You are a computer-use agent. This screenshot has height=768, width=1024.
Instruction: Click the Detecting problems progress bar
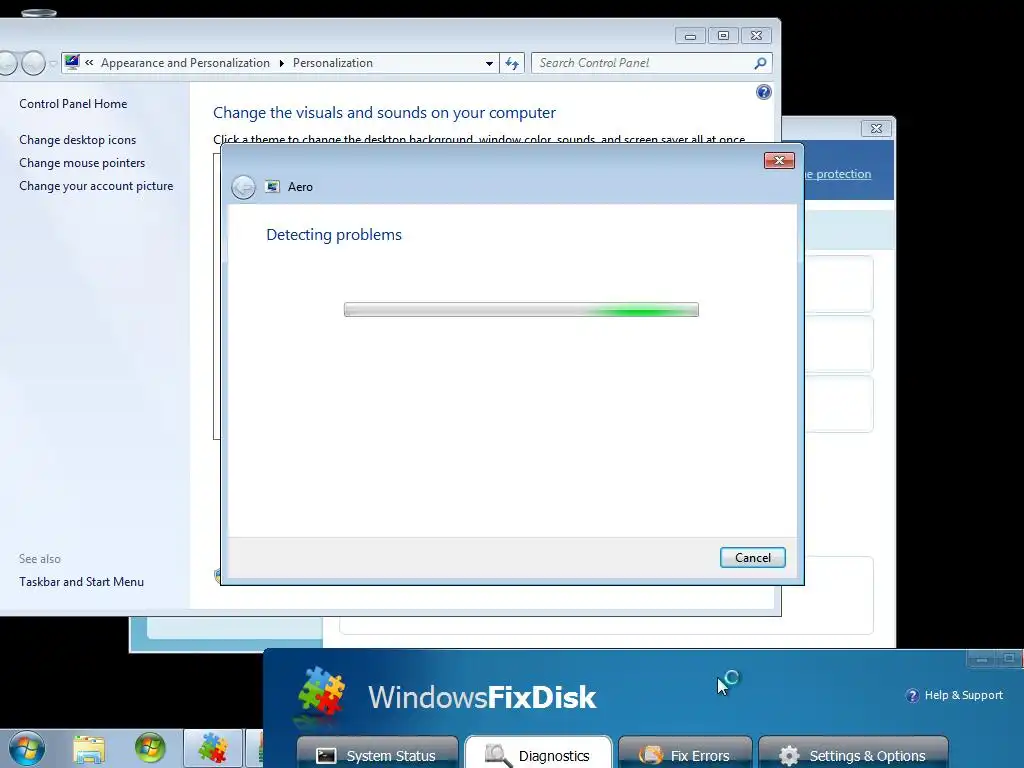coord(521,310)
